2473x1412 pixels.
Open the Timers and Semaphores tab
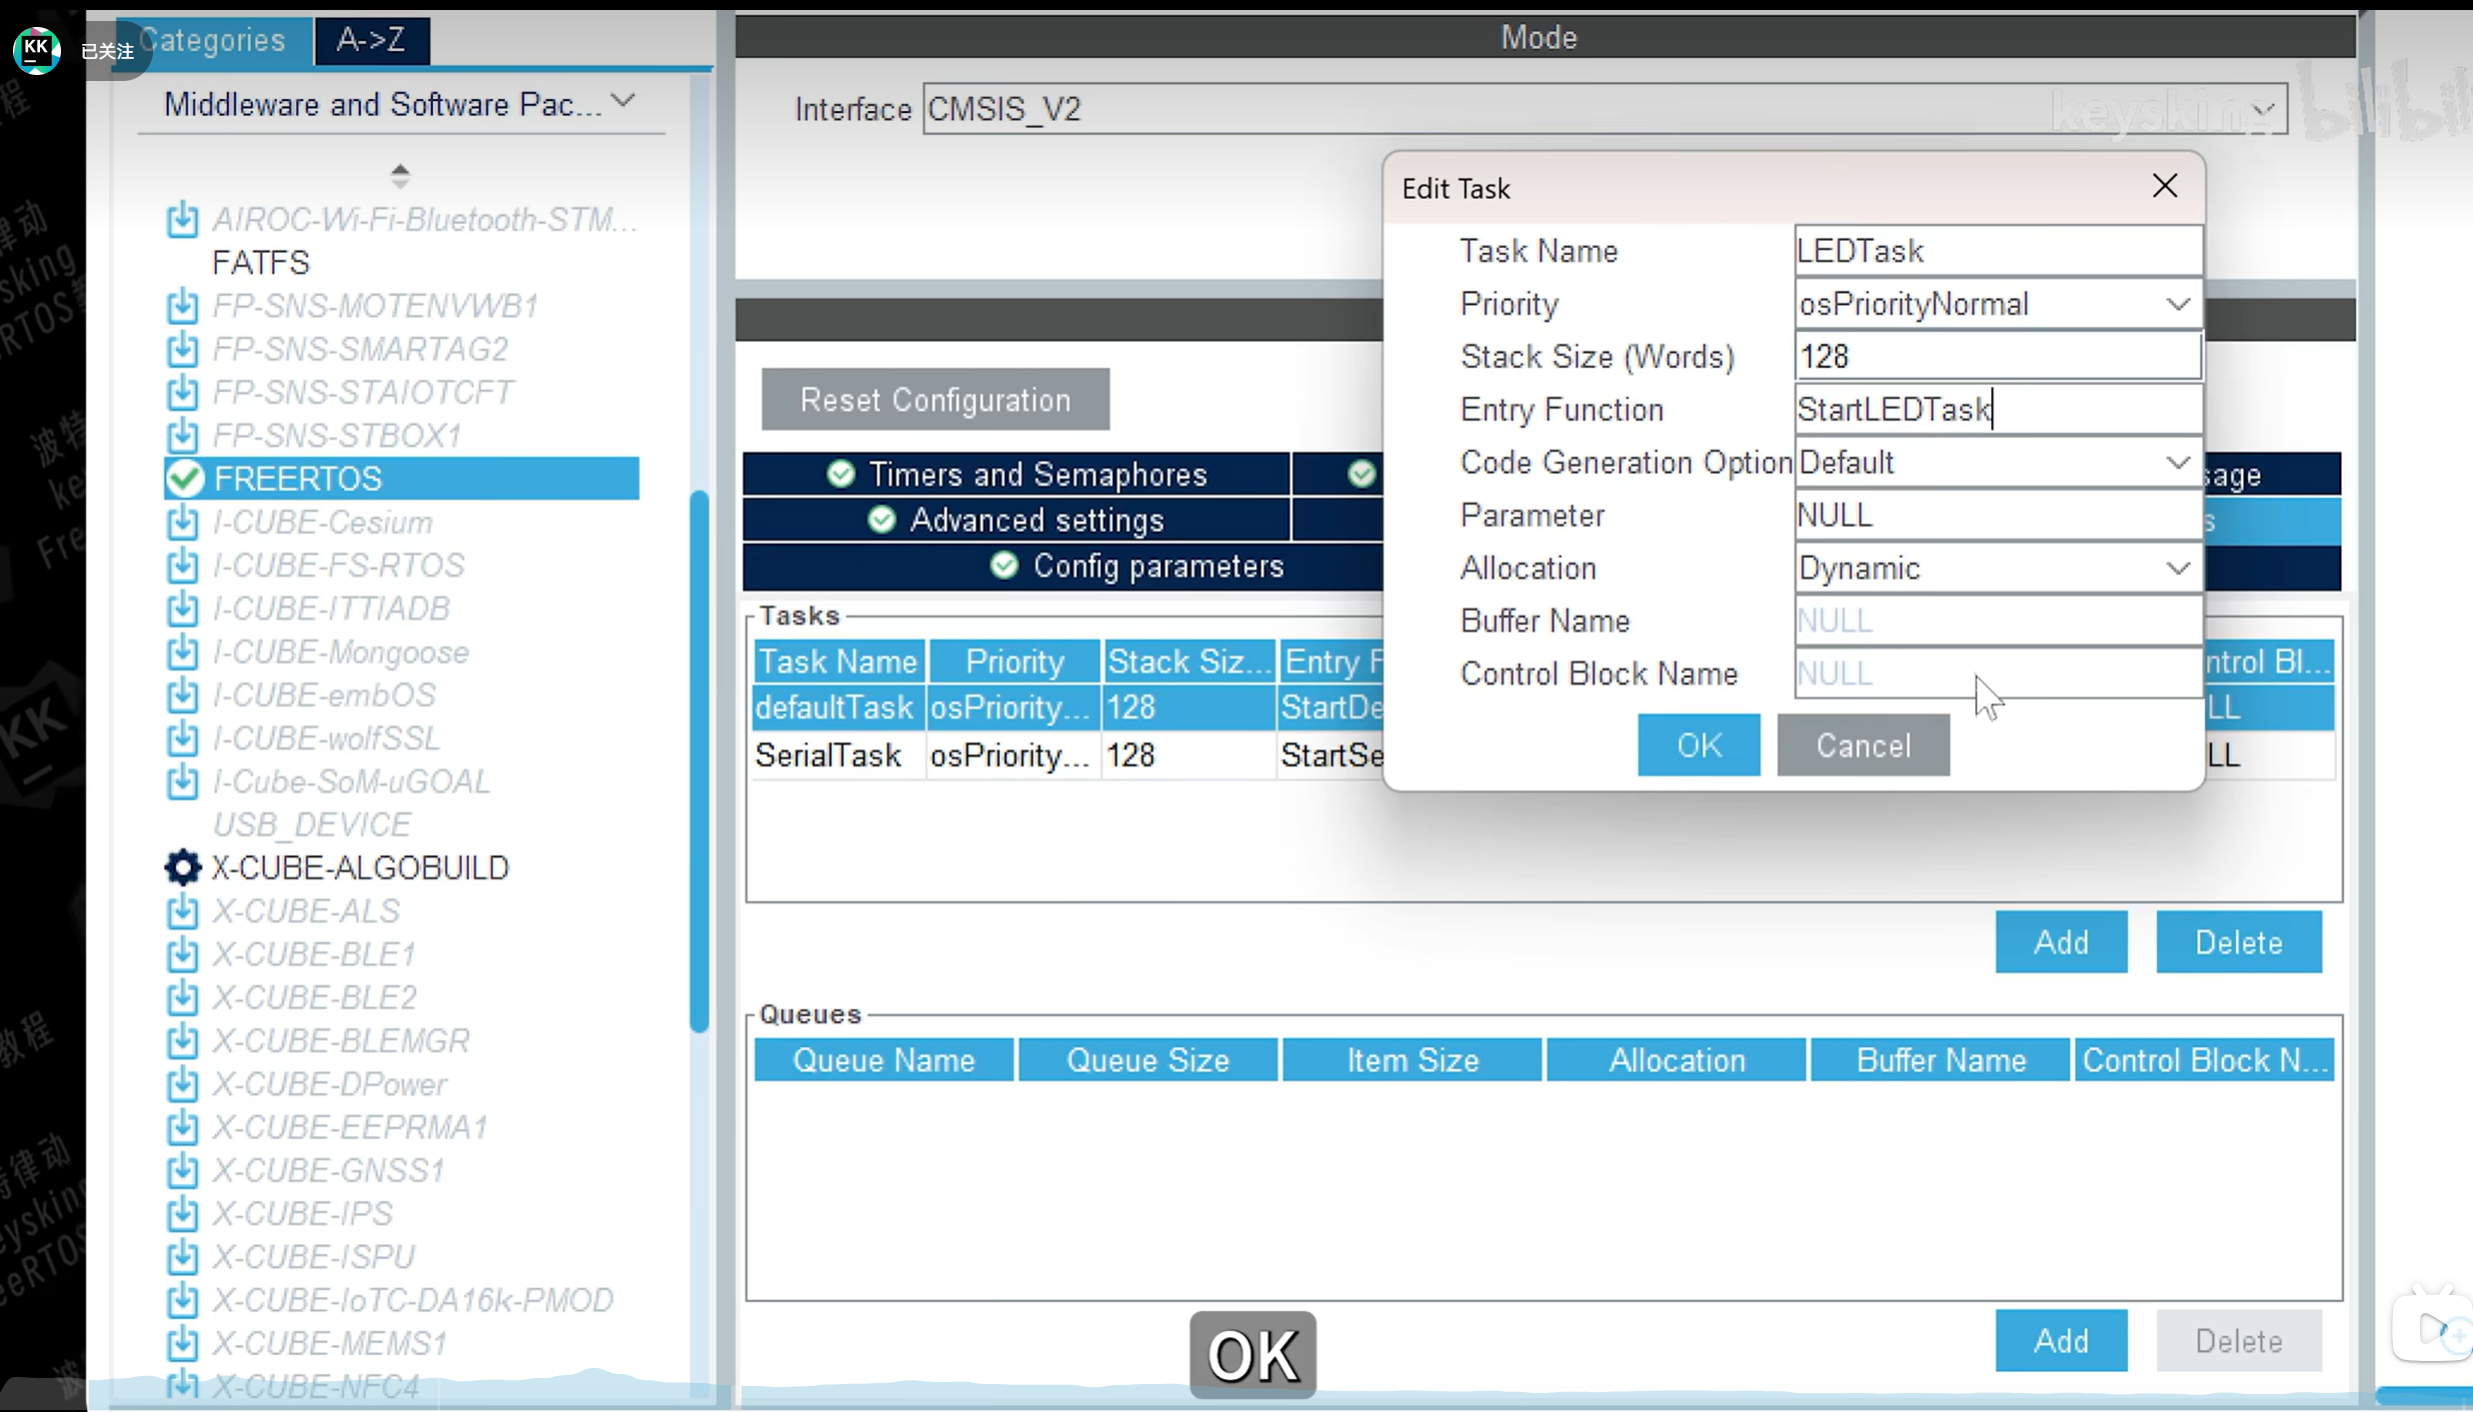[x=1016, y=474]
